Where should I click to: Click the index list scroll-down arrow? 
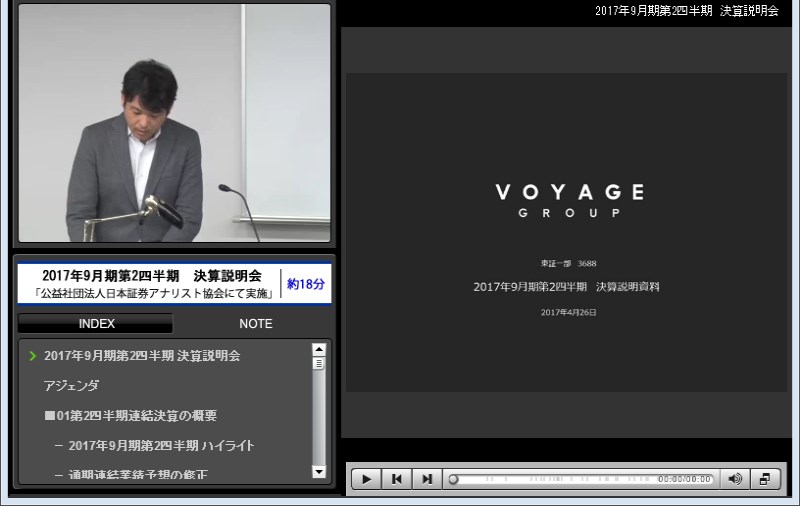319,471
